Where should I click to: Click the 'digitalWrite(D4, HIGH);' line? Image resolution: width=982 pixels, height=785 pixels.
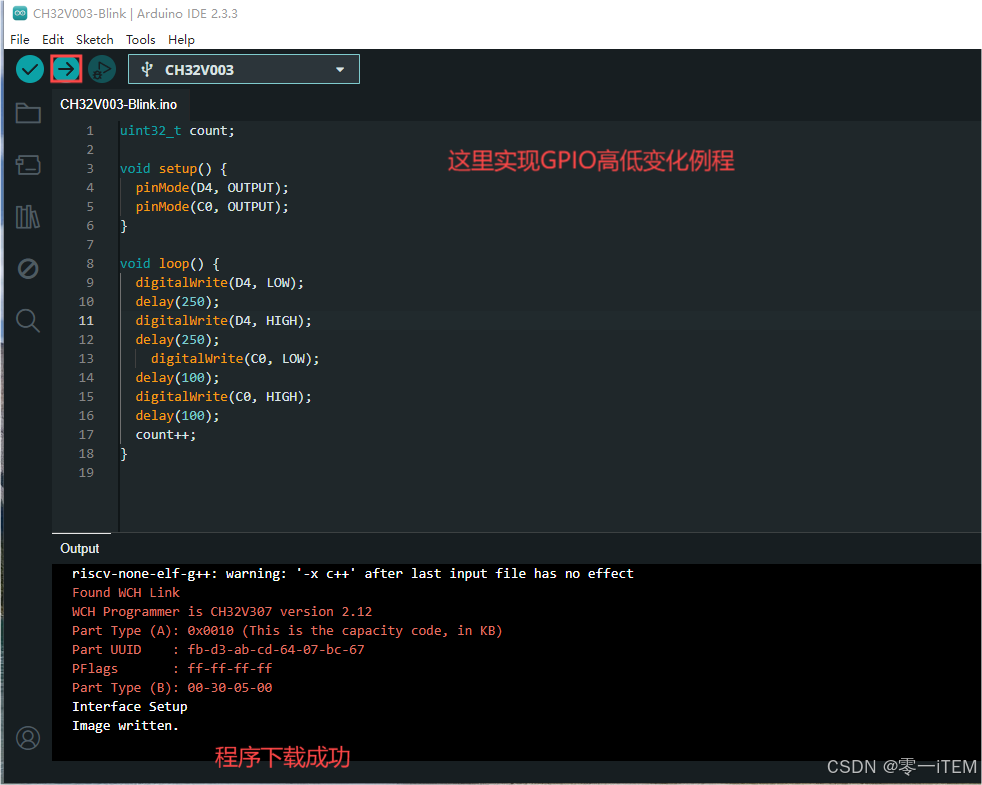pyautogui.click(x=224, y=321)
